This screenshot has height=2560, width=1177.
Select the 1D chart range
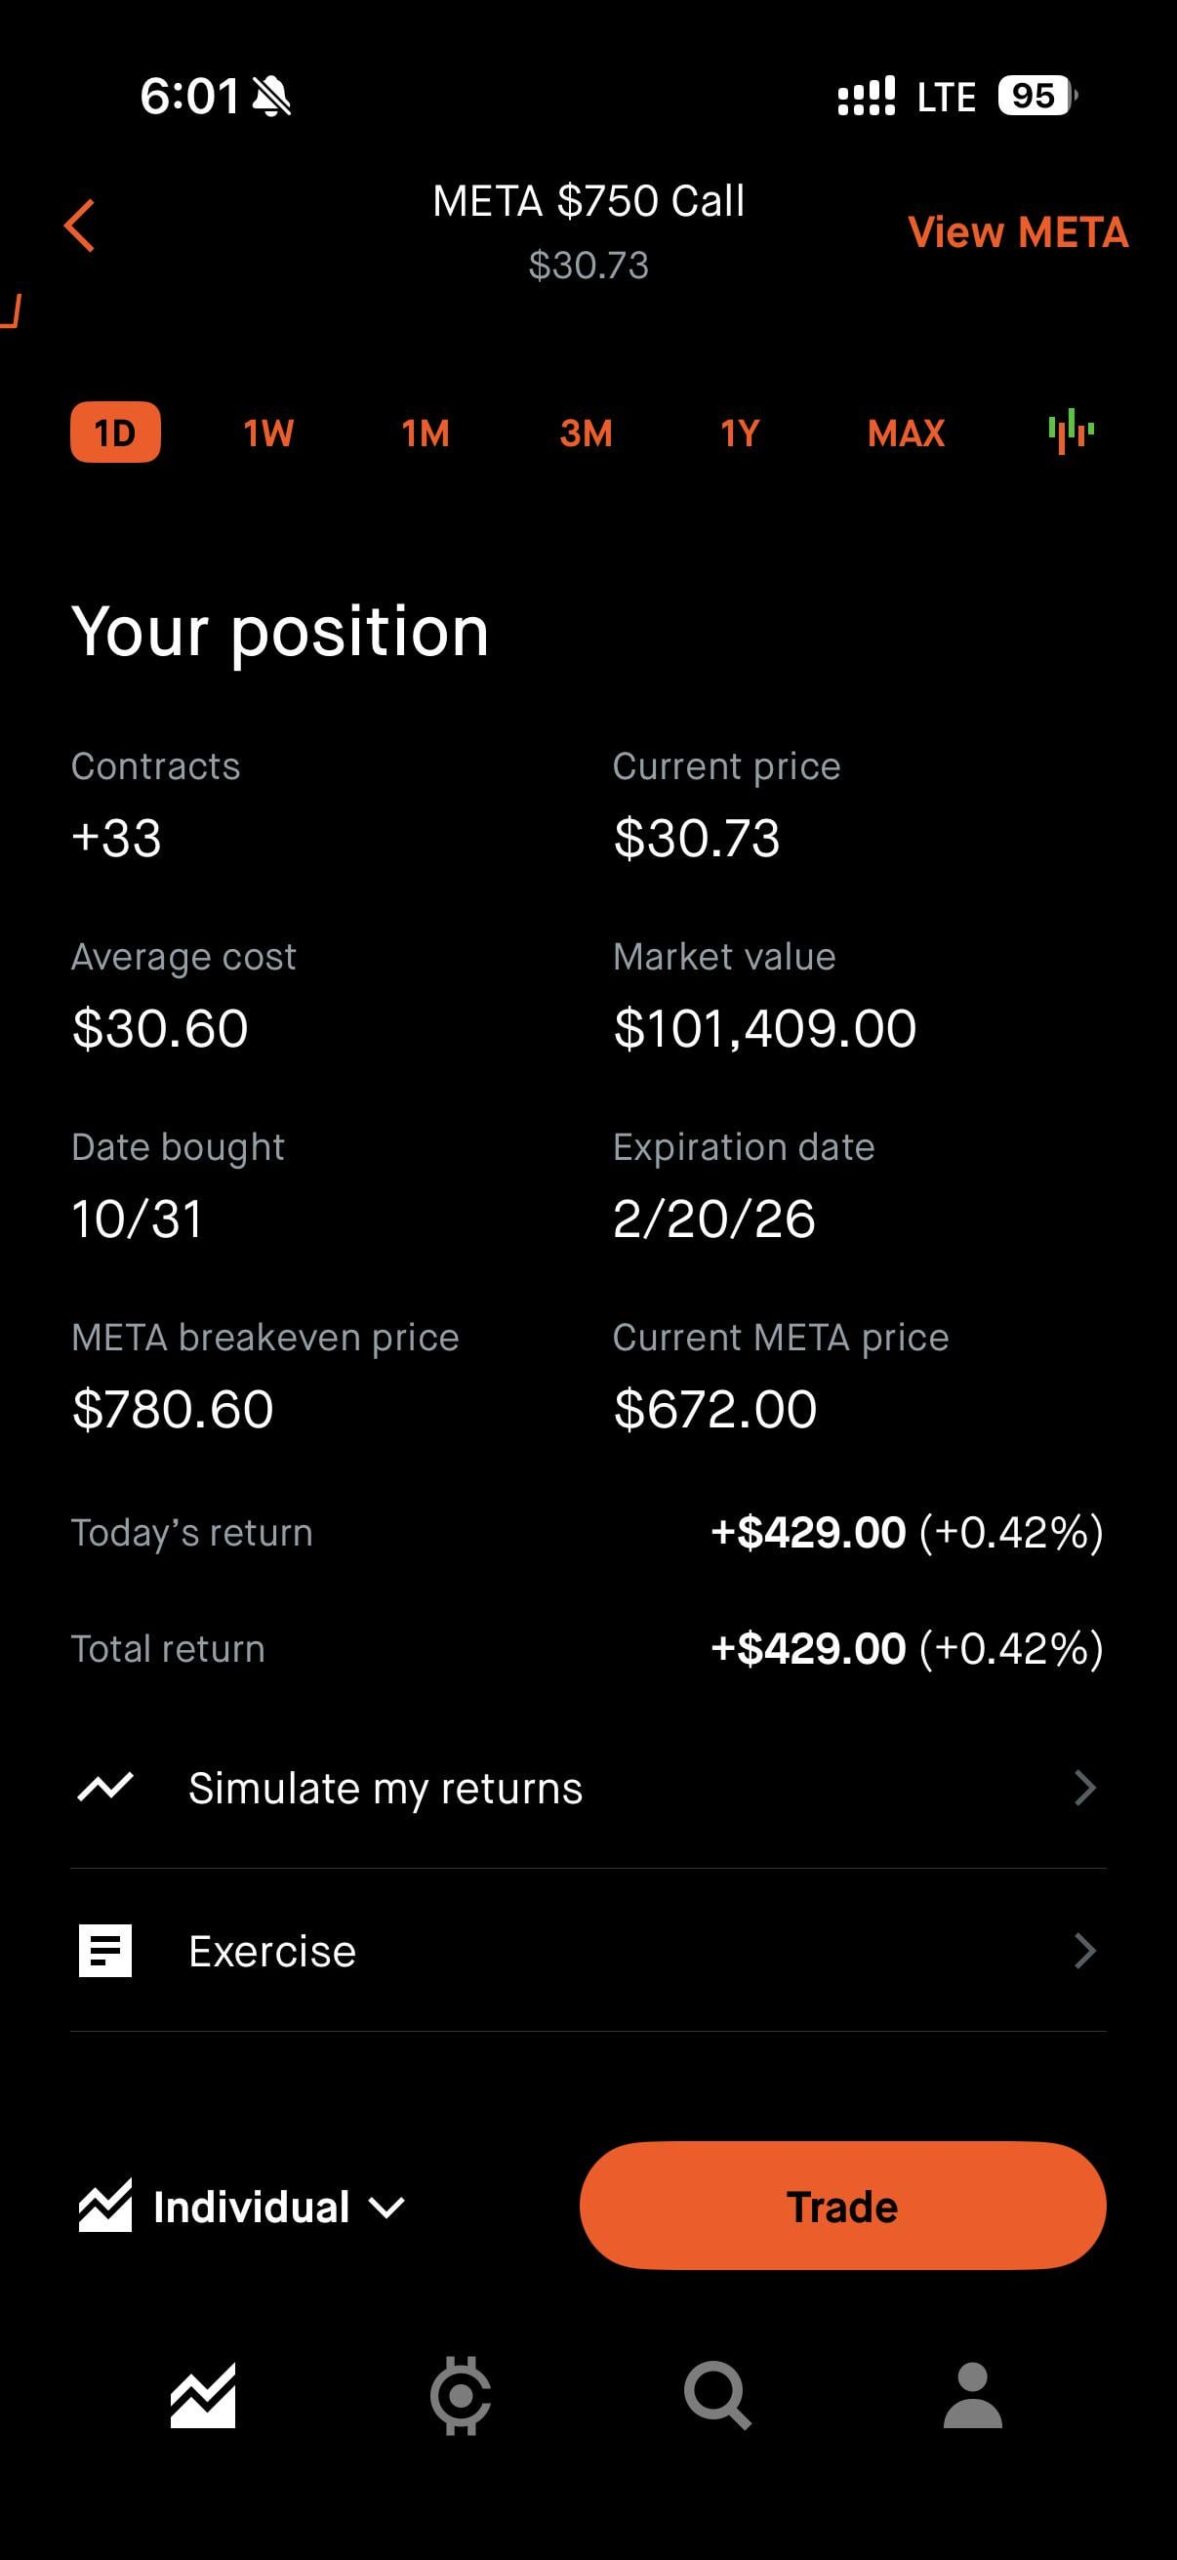tap(115, 432)
